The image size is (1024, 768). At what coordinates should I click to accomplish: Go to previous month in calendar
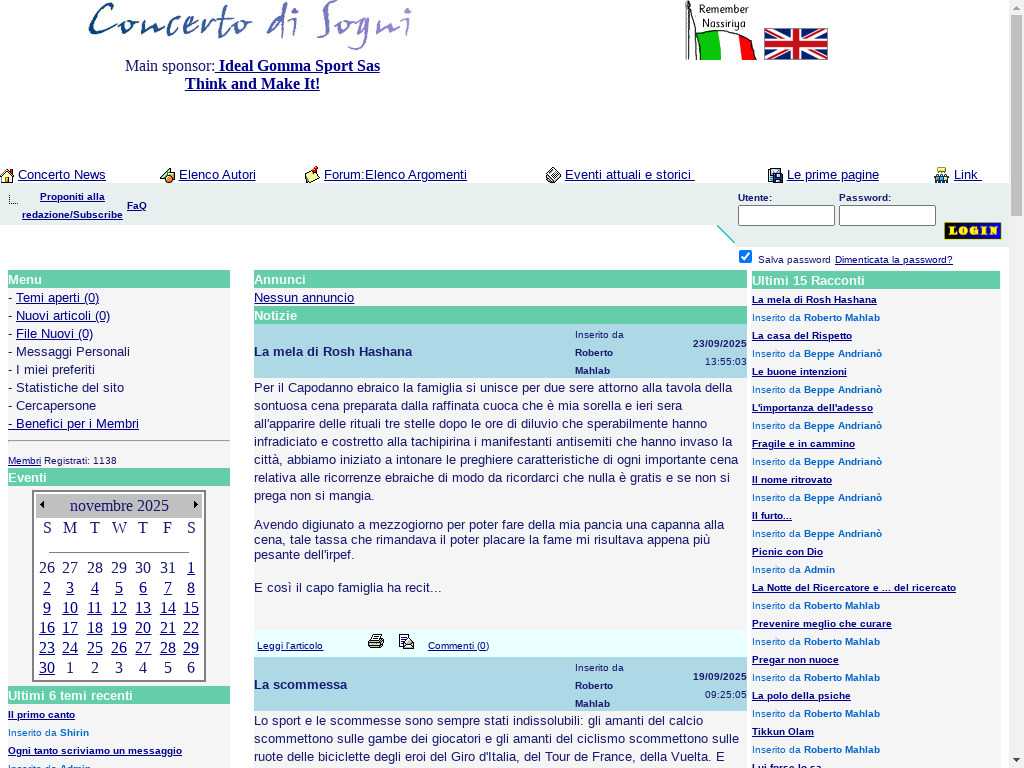click(42, 505)
